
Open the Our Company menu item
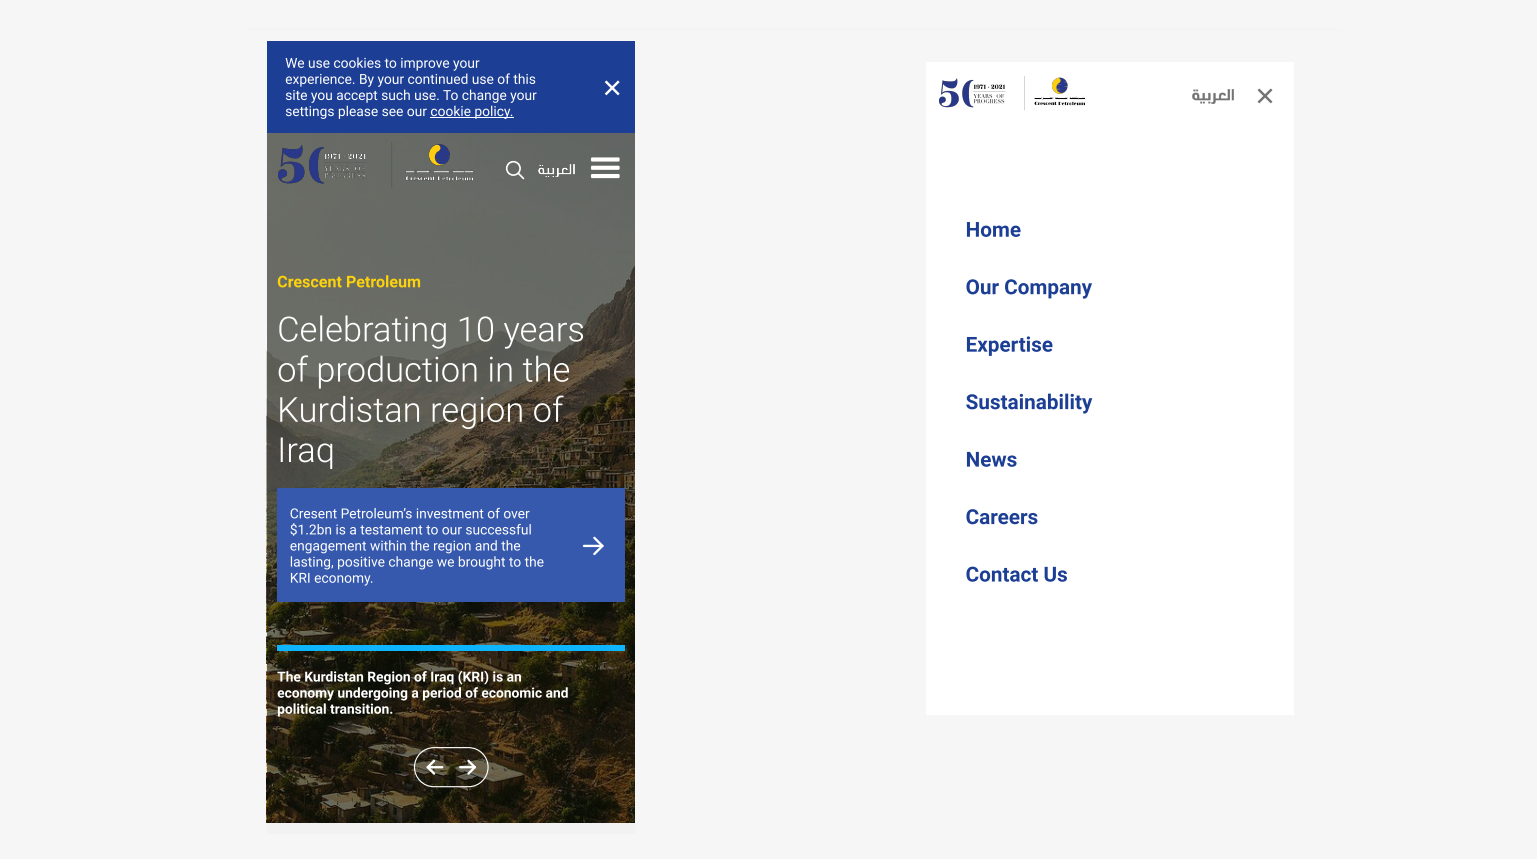[x=1028, y=288]
